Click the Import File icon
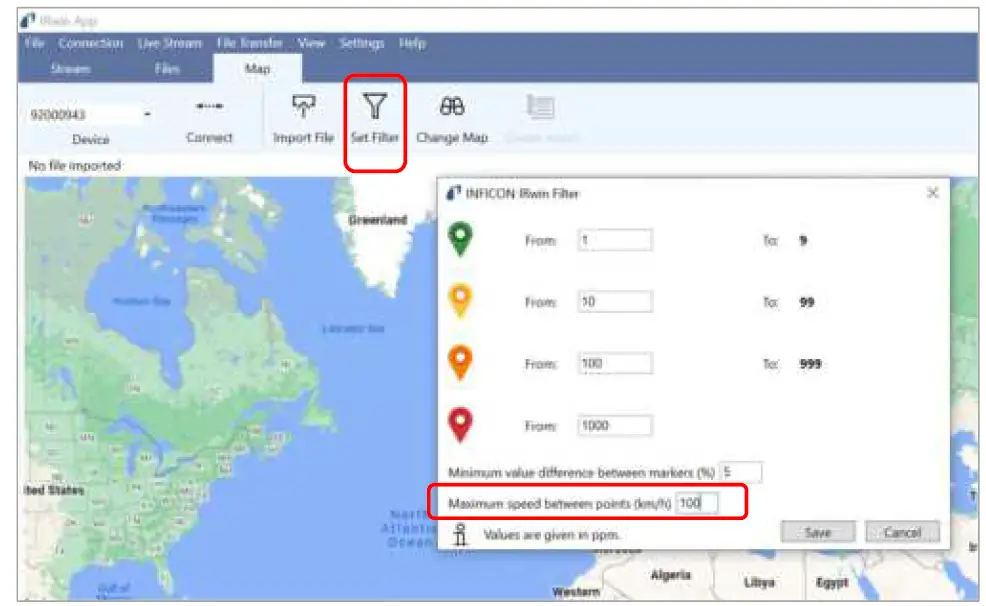This screenshot has height=606, width=986. 303,106
